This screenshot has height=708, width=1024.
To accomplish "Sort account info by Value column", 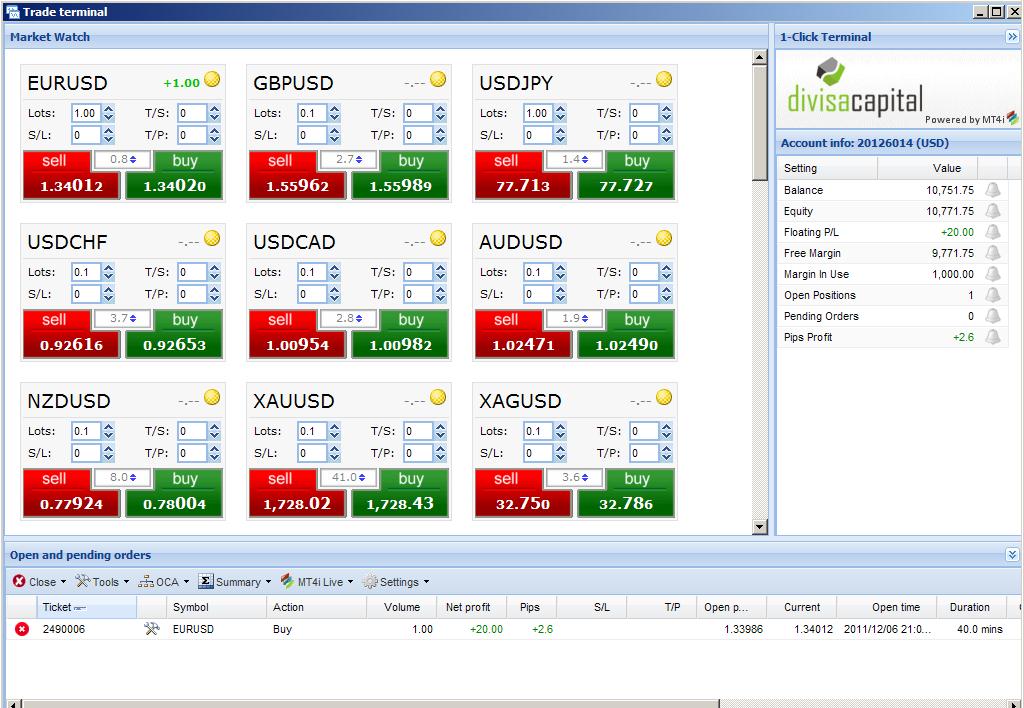I will pyautogui.click(x=927, y=169).
